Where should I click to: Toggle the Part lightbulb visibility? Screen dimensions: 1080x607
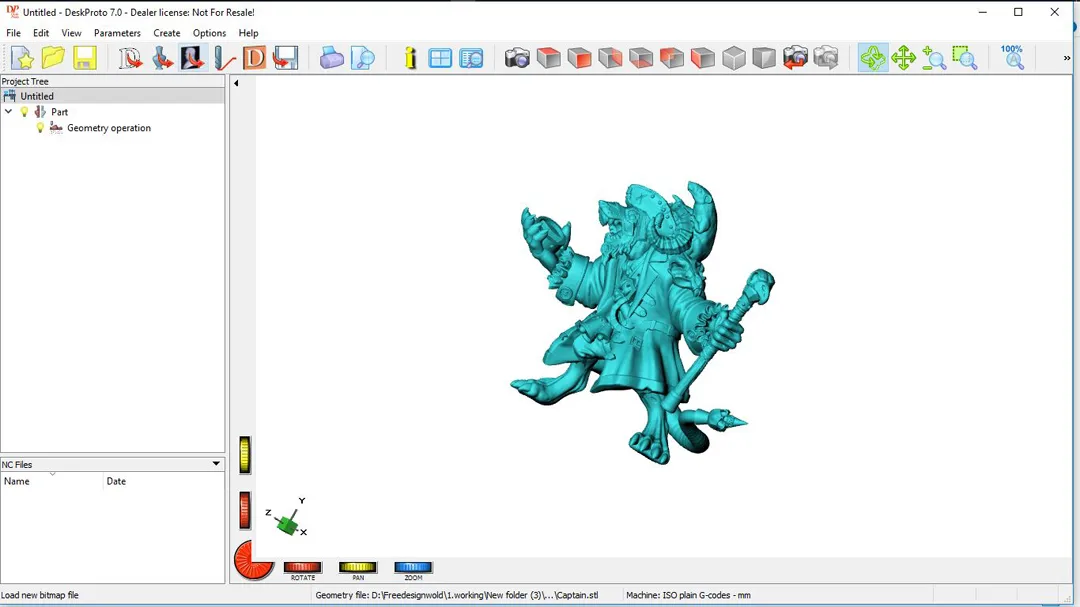pos(25,112)
